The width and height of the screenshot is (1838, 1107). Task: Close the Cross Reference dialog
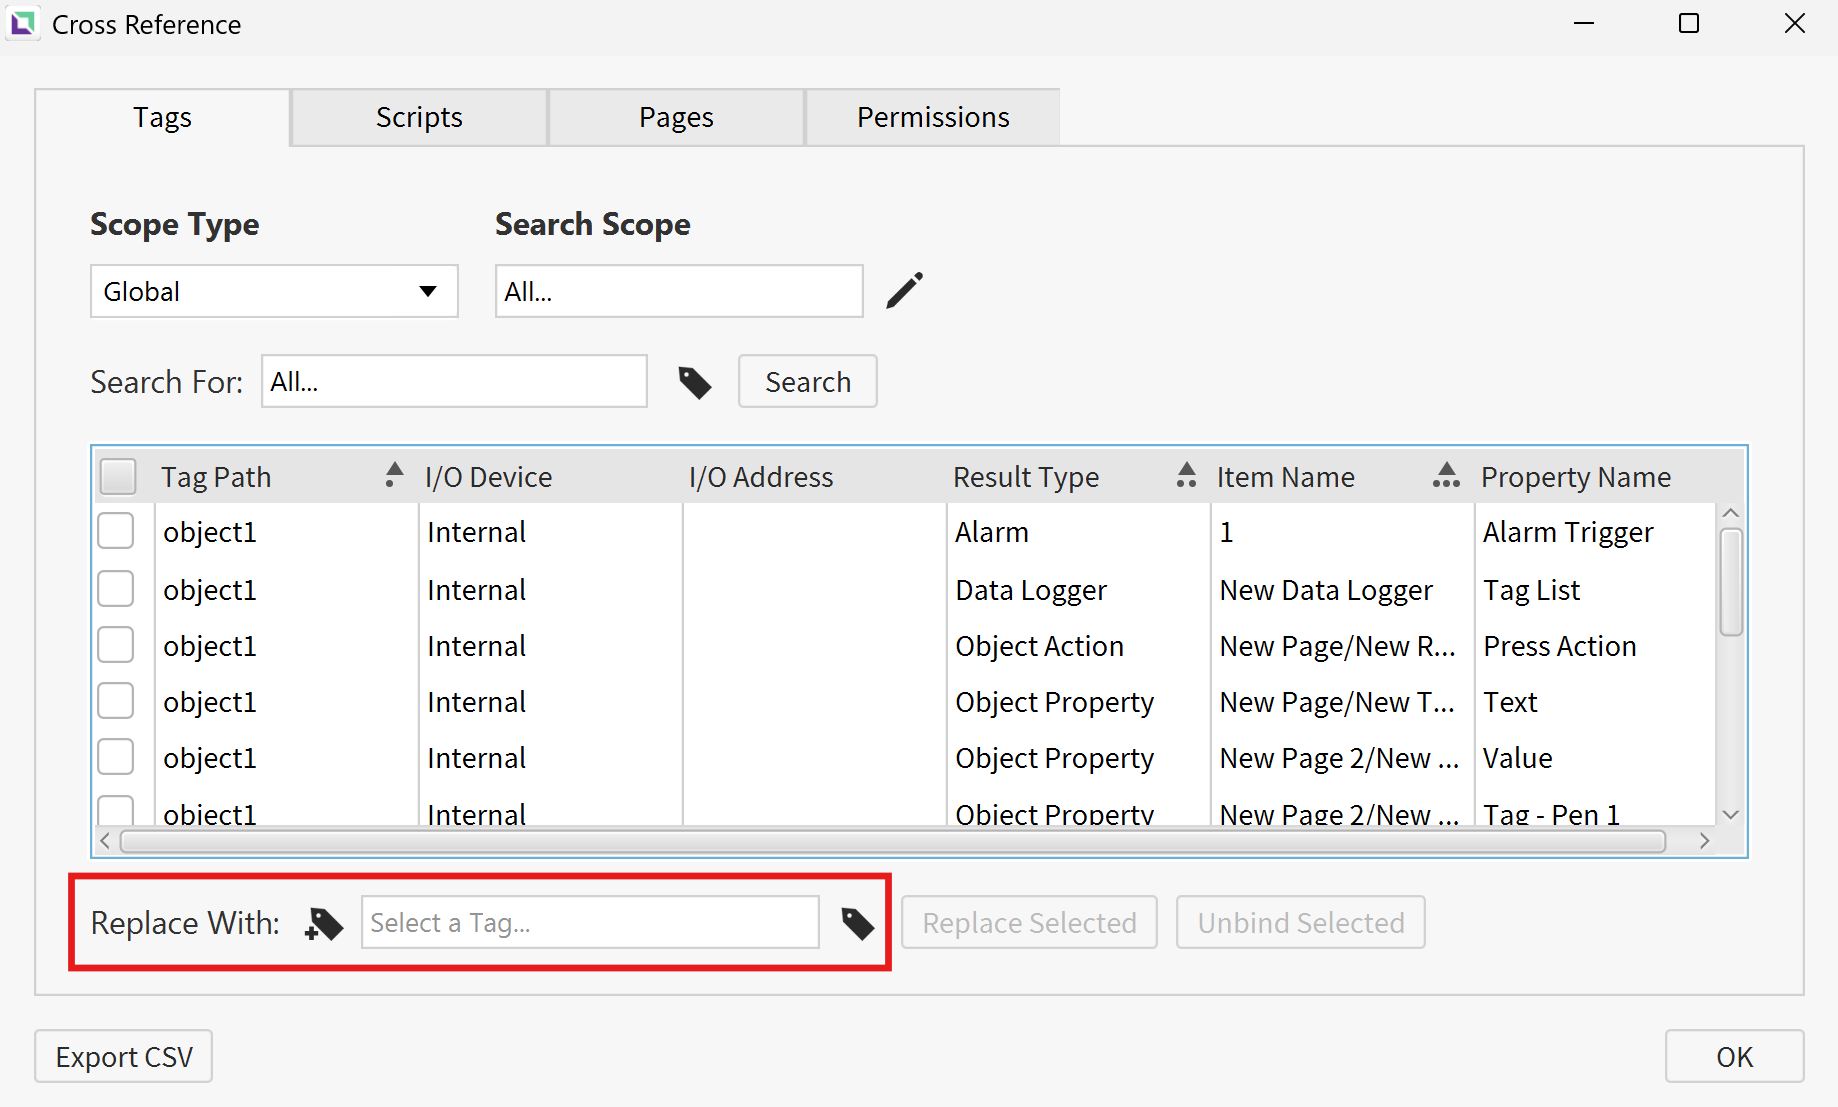[x=1795, y=23]
